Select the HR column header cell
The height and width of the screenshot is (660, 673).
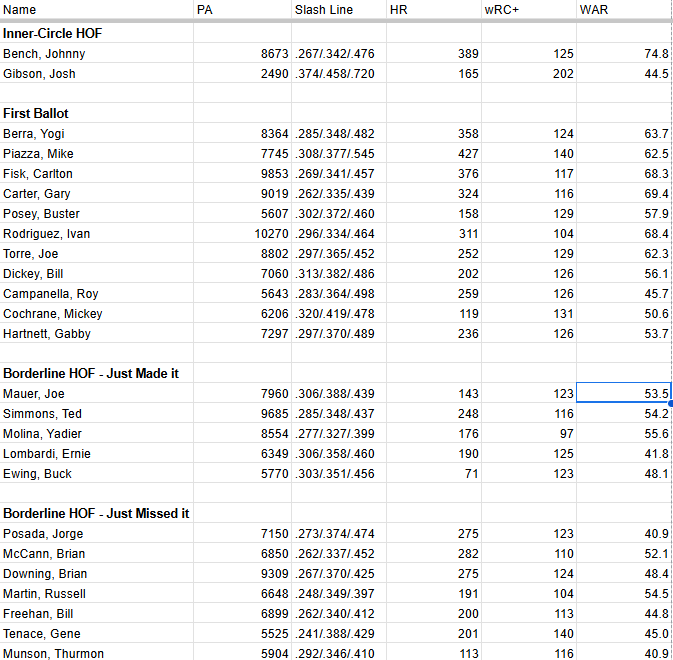coord(434,10)
